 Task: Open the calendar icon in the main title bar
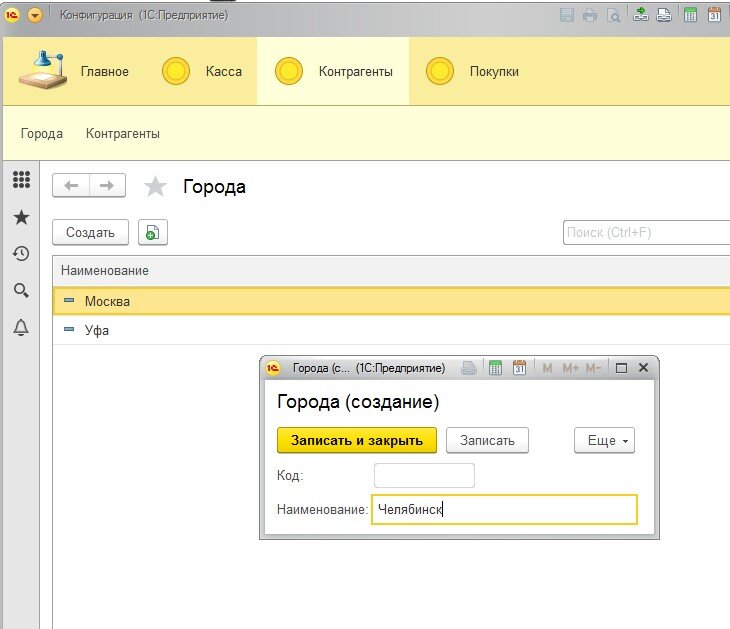714,15
